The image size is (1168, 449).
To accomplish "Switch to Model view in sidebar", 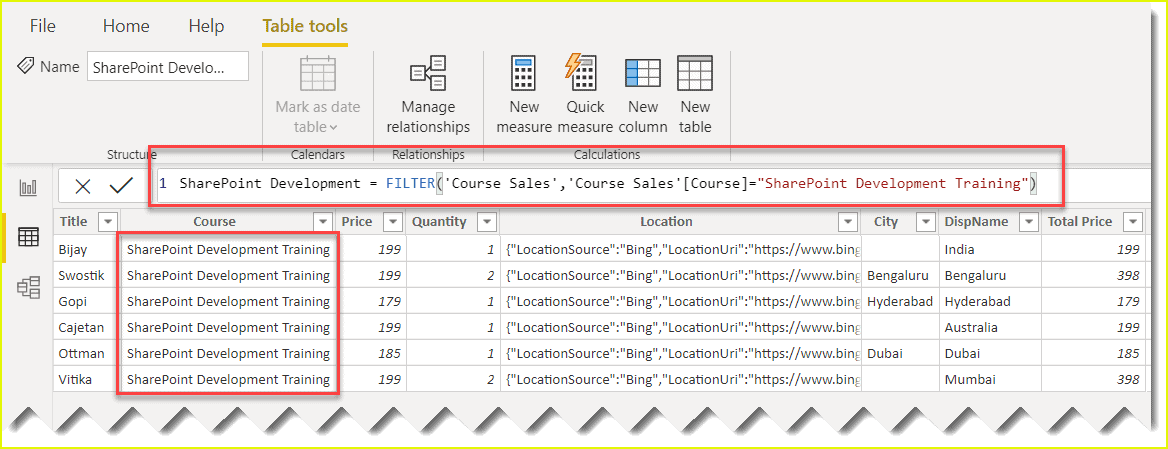I will click(29, 287).
